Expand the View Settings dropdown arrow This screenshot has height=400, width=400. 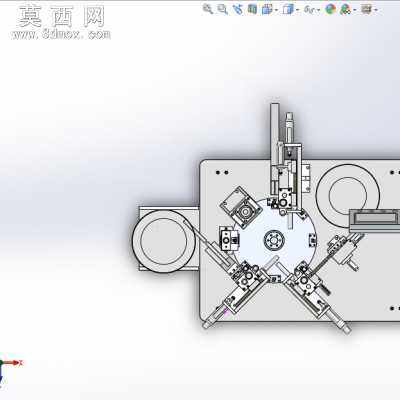376,10
